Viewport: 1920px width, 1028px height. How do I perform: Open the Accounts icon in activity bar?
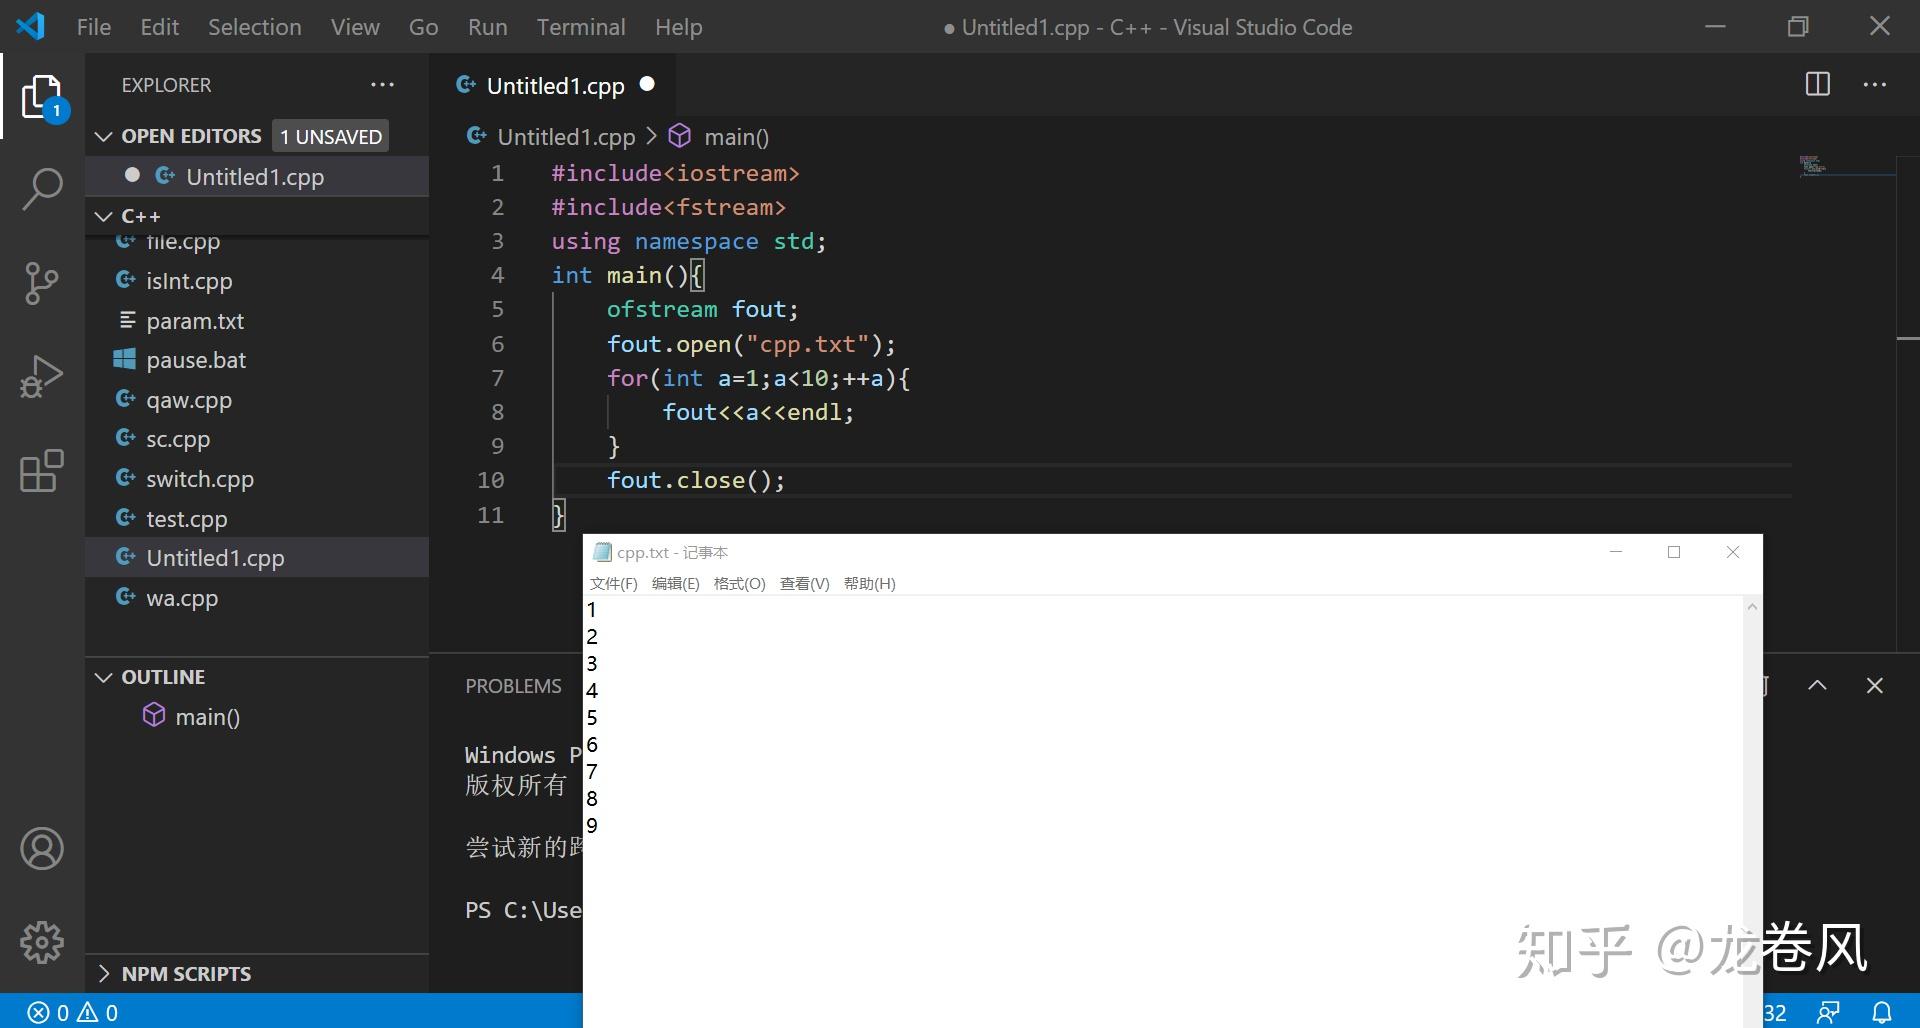coord(42,849)
